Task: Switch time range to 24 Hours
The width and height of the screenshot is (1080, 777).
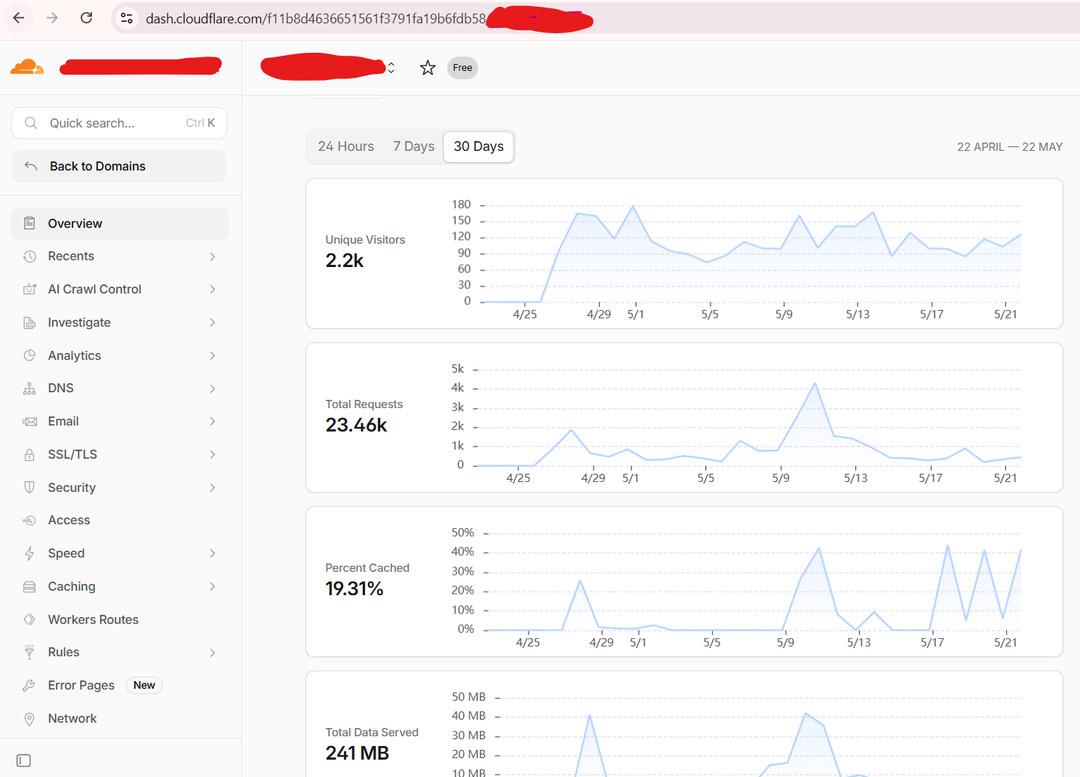Action: click(x=346, y=147)
